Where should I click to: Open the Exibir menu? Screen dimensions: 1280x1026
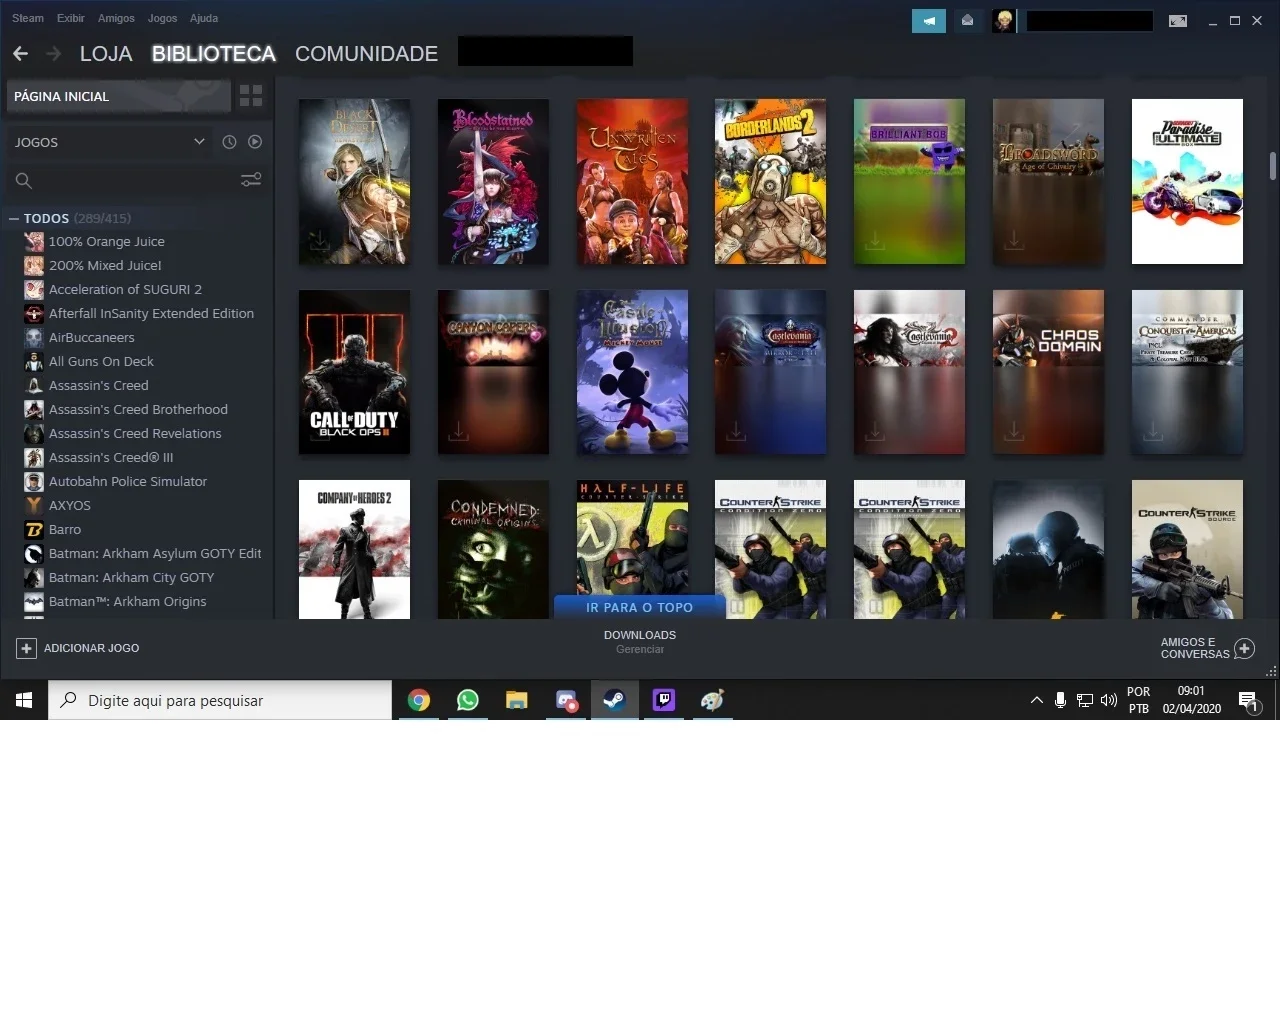point(71,18)
